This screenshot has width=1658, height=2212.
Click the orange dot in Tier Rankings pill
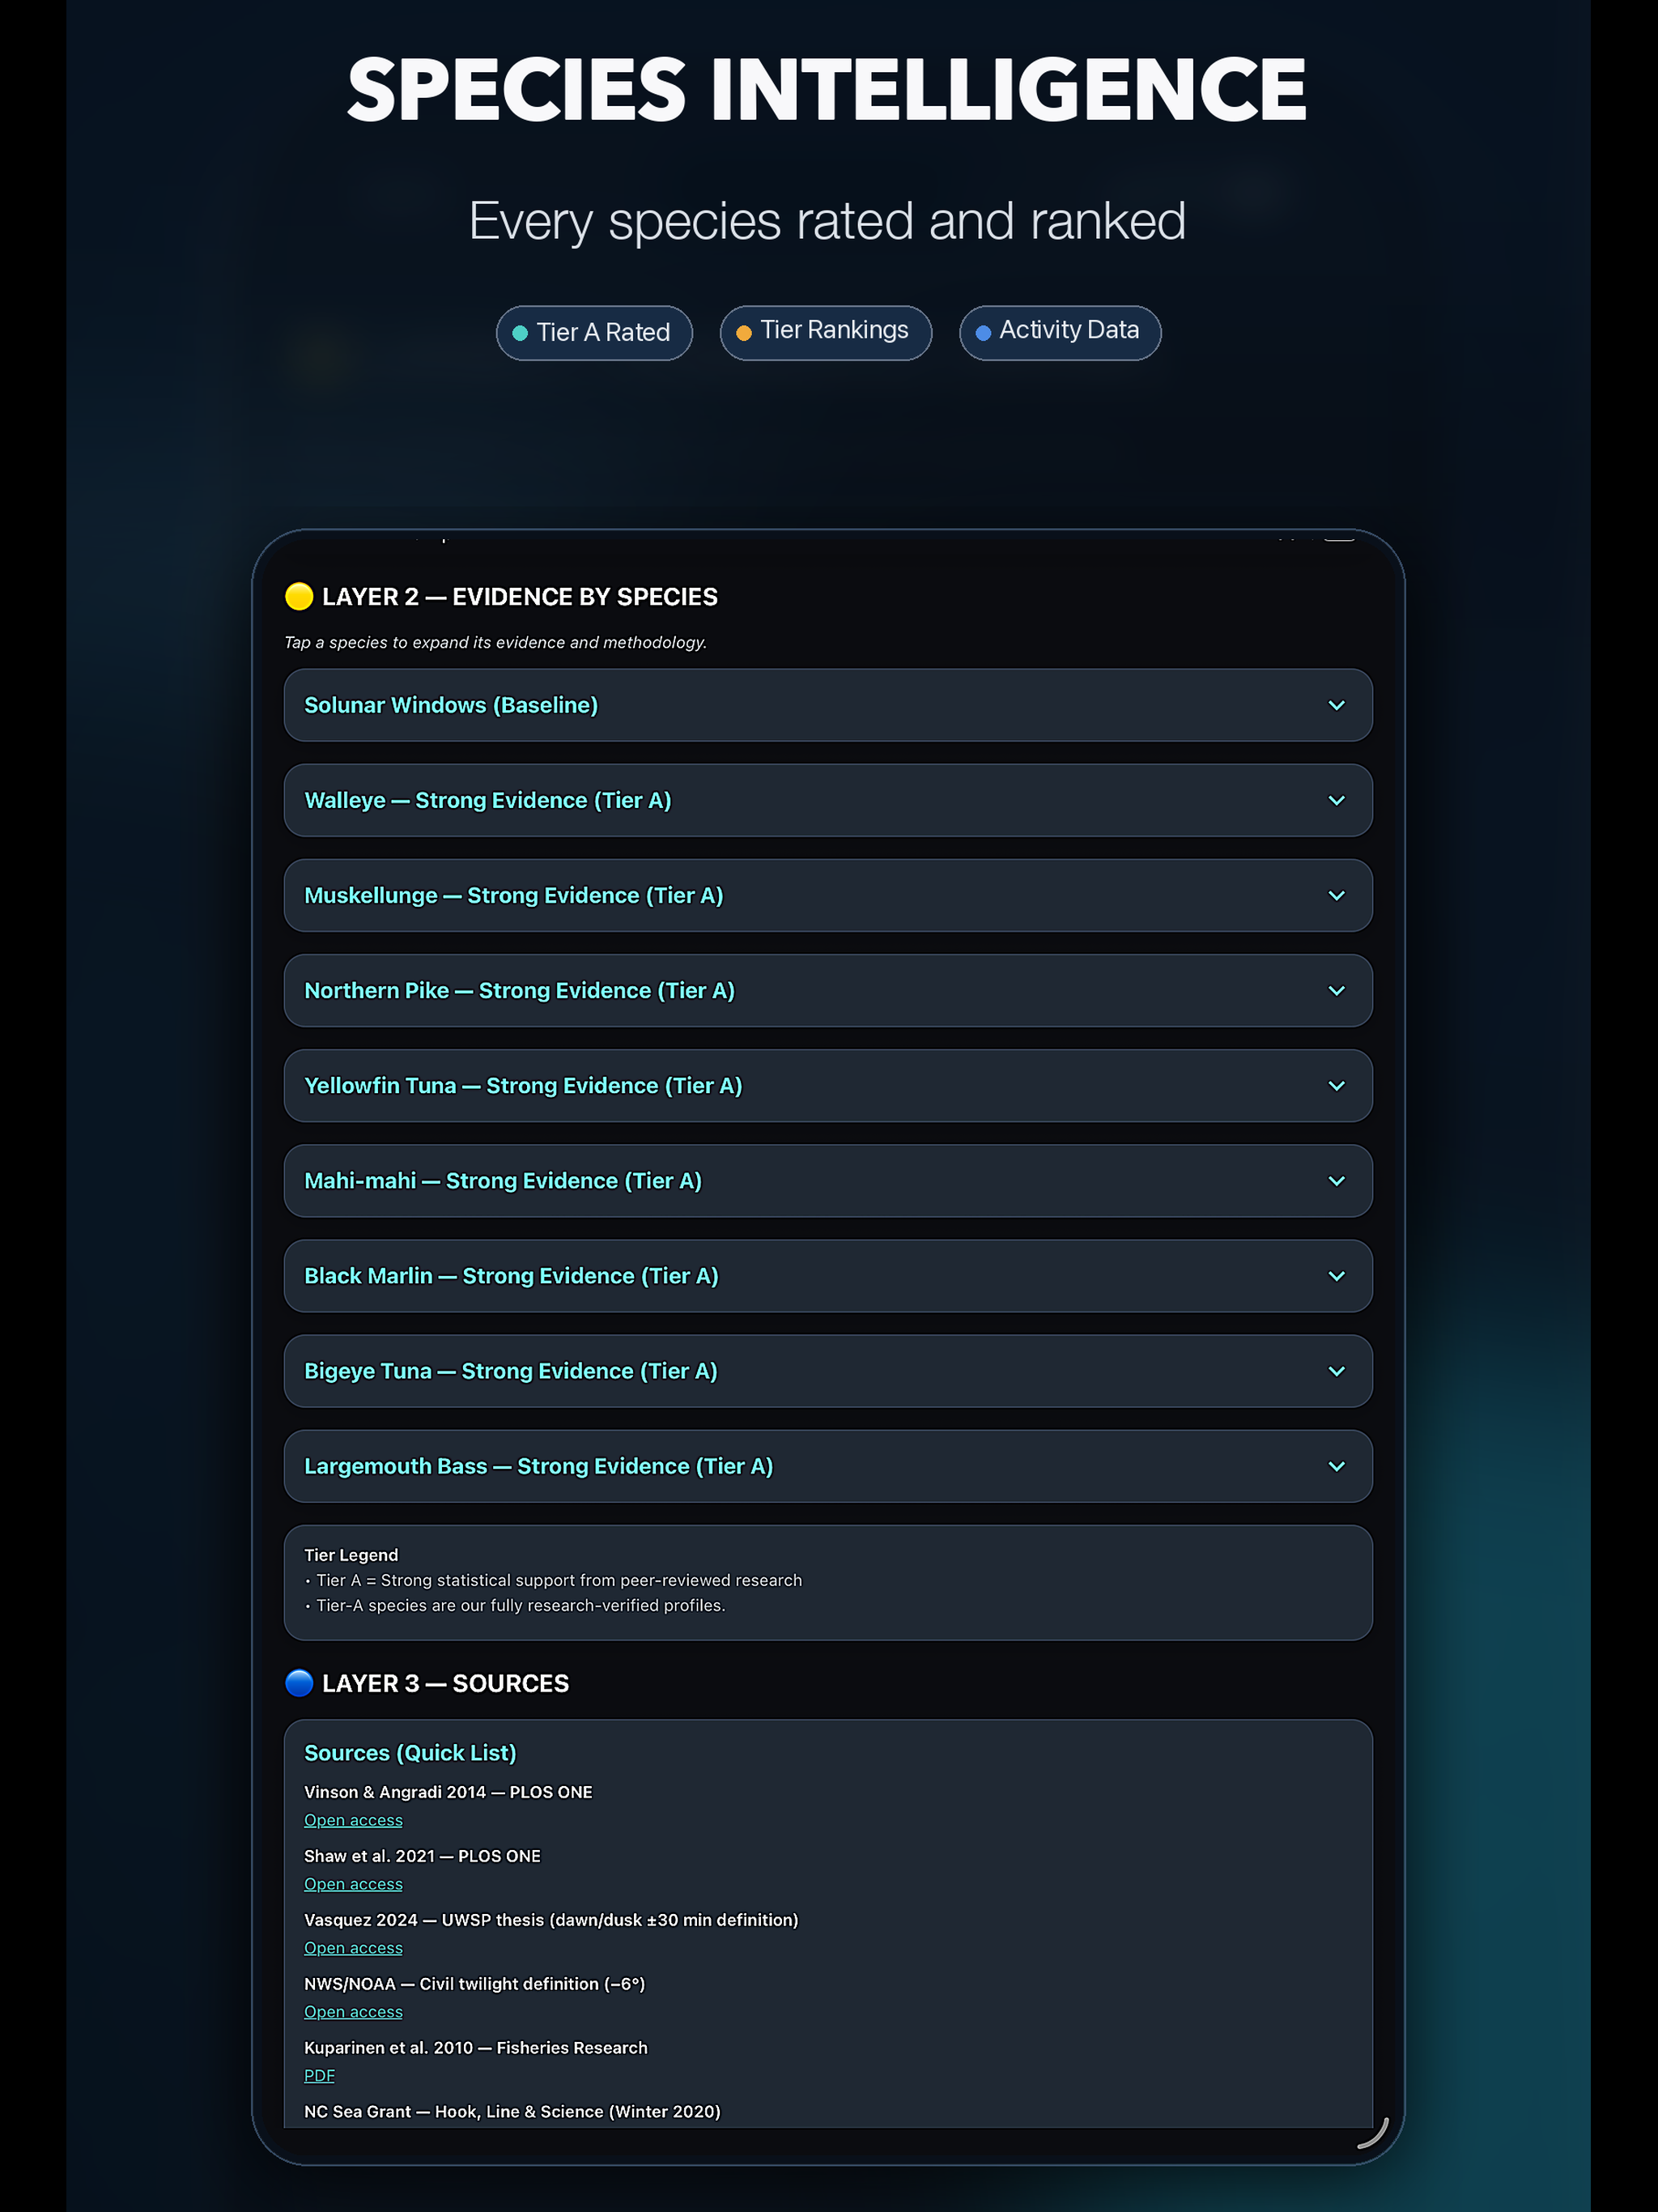coord(744,333)
